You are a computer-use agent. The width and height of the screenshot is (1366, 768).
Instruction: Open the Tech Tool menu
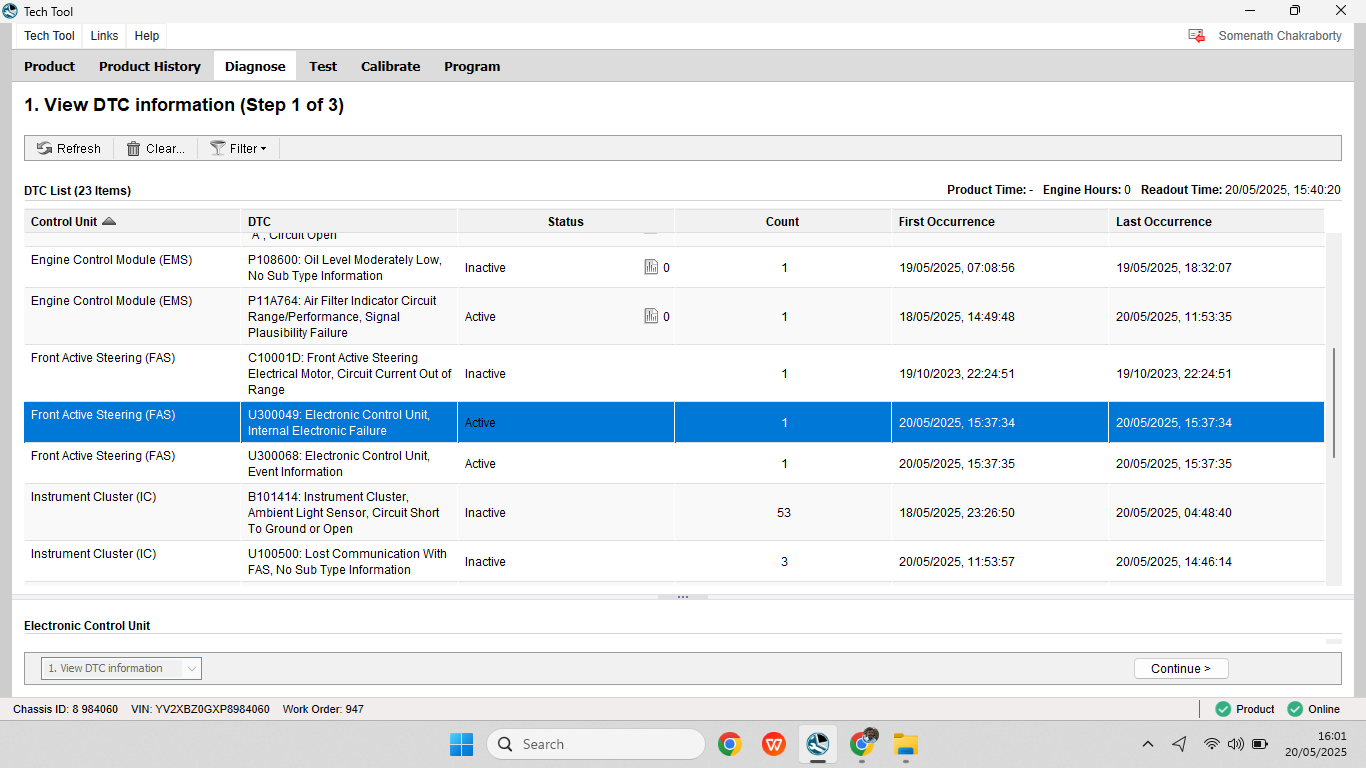[x=49, y=36]
